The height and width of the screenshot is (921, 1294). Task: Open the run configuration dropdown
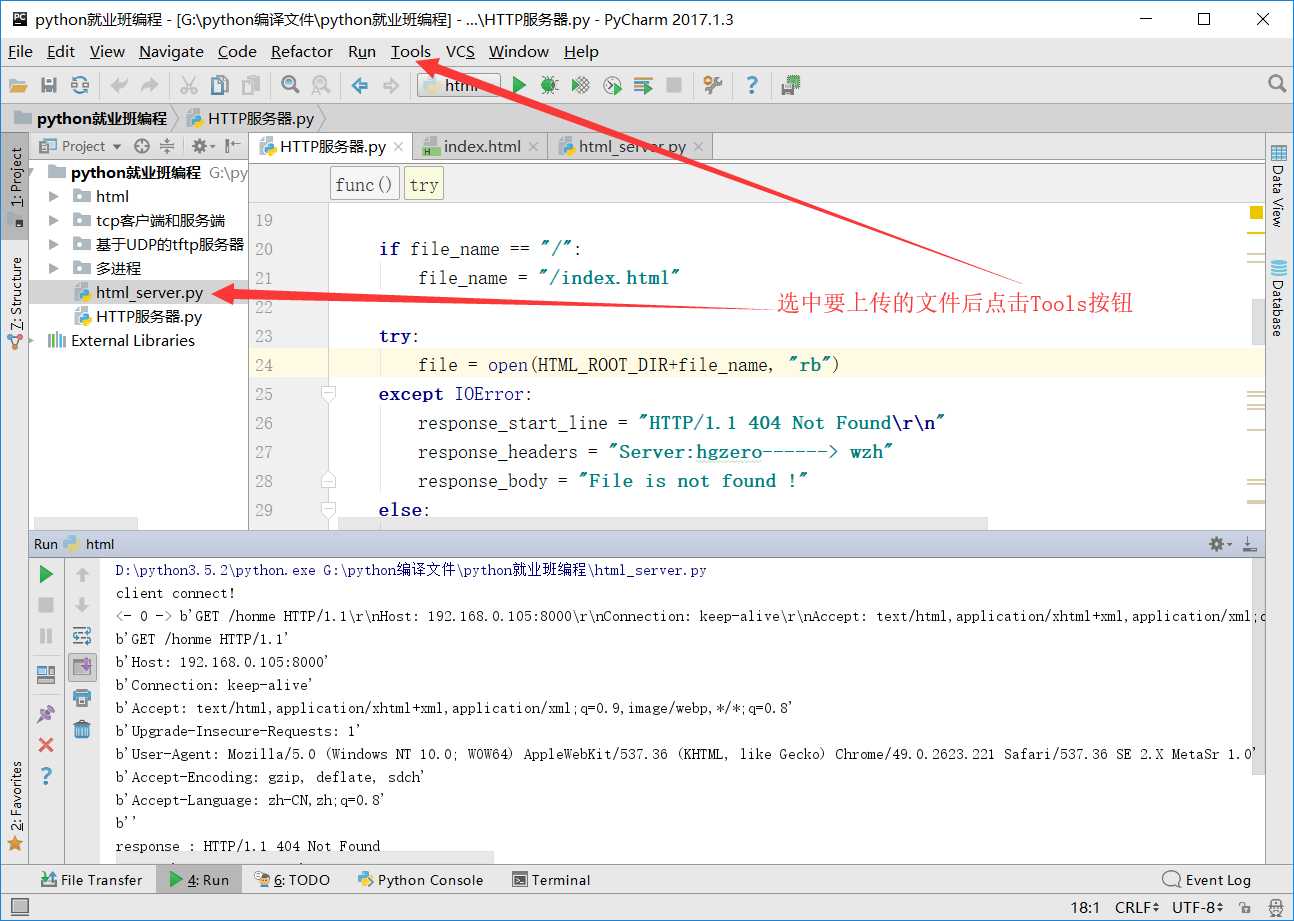click(x=459, y=86)
